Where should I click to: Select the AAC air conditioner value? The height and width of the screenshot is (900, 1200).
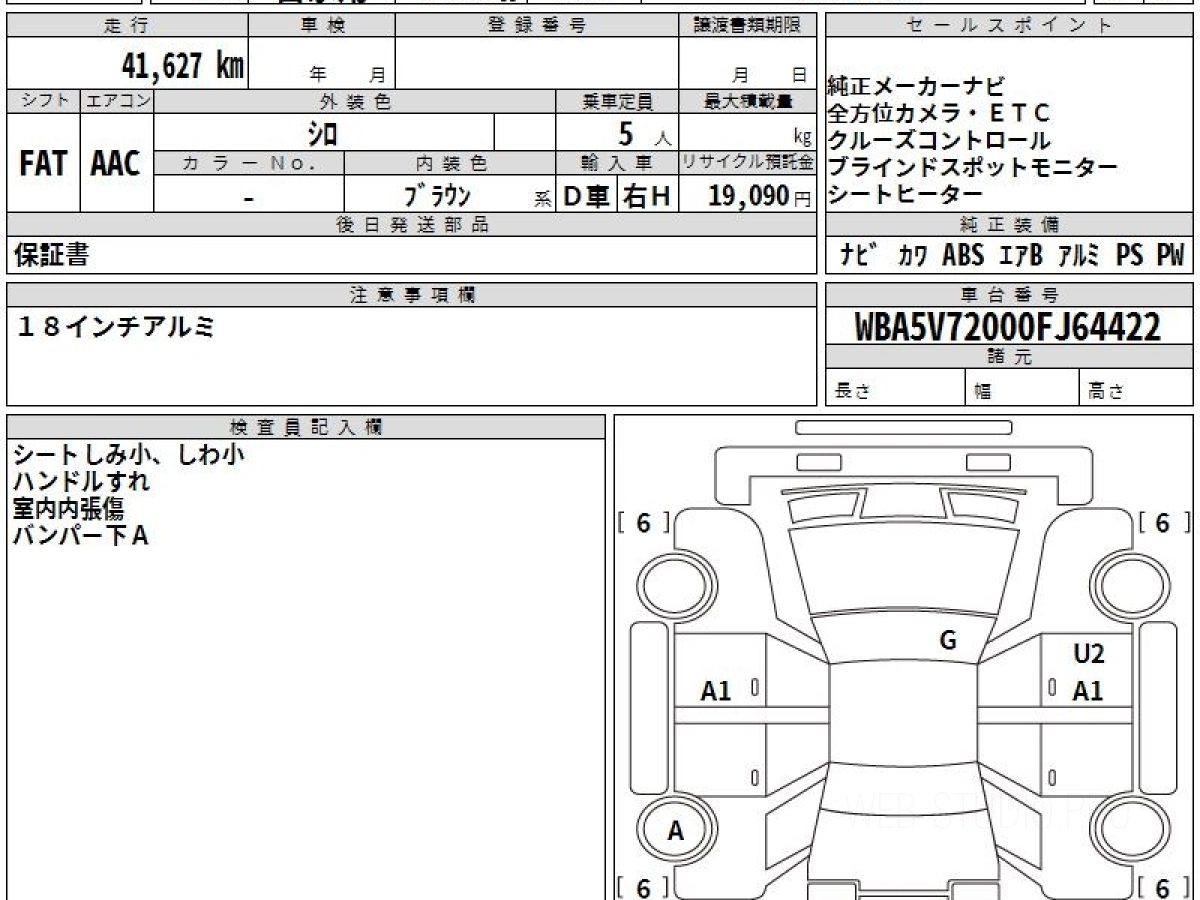pyautogui.click(x=116, y=164)
